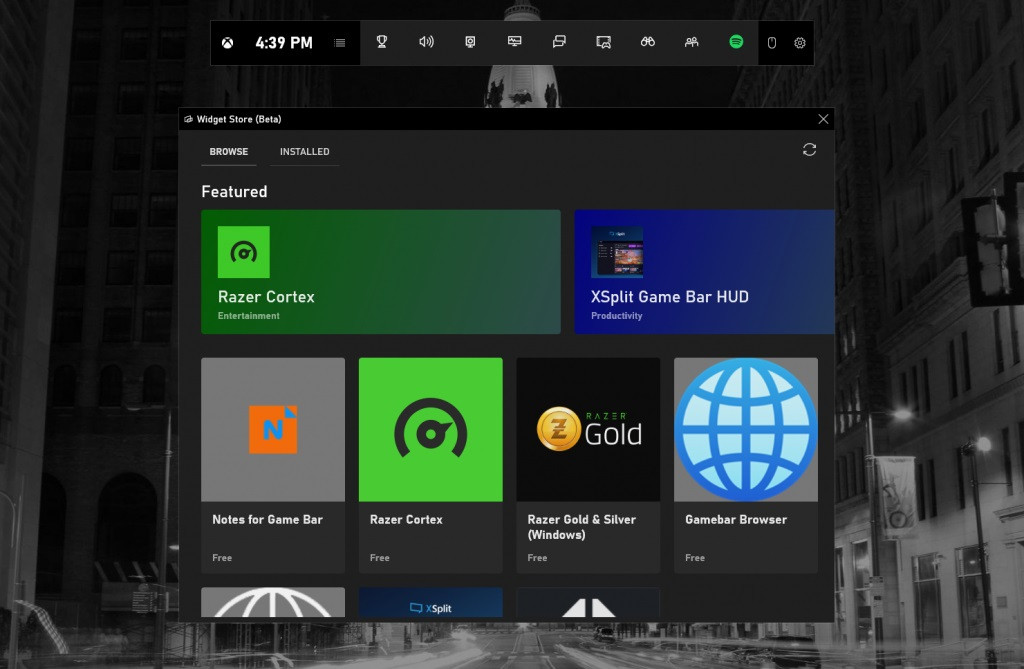Toggle mouse click-through icon
Image resolution: width=1024 pixels, height=669 pixels.
[x=771, y=43]
